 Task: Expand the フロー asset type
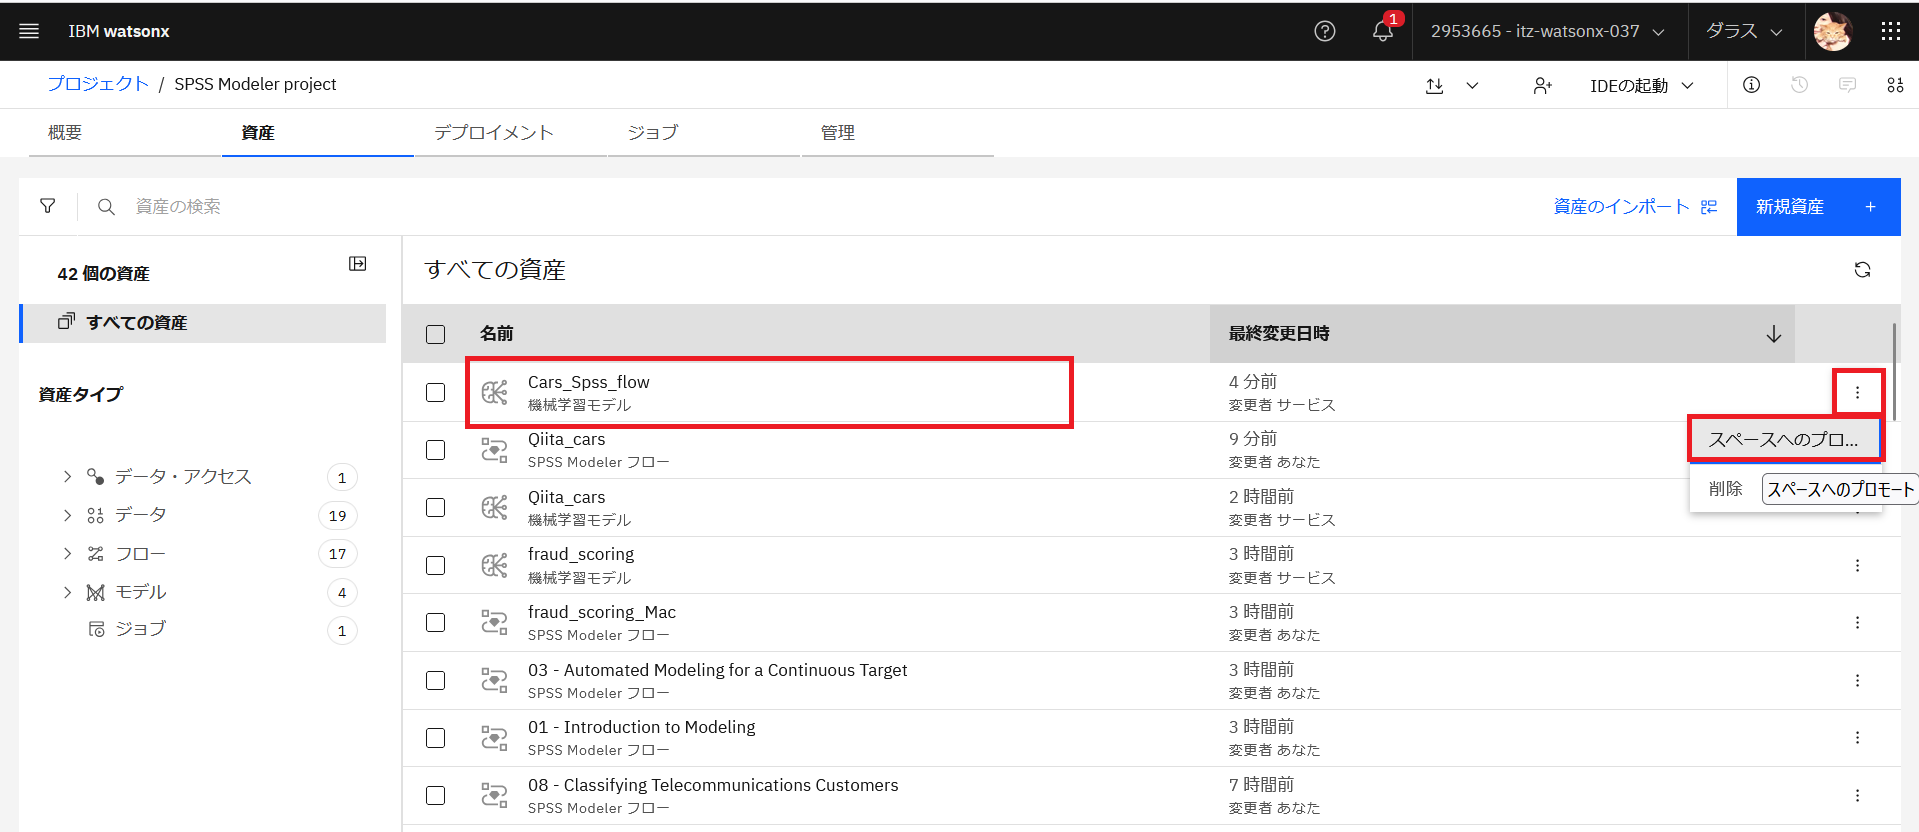tap(67, 553)
